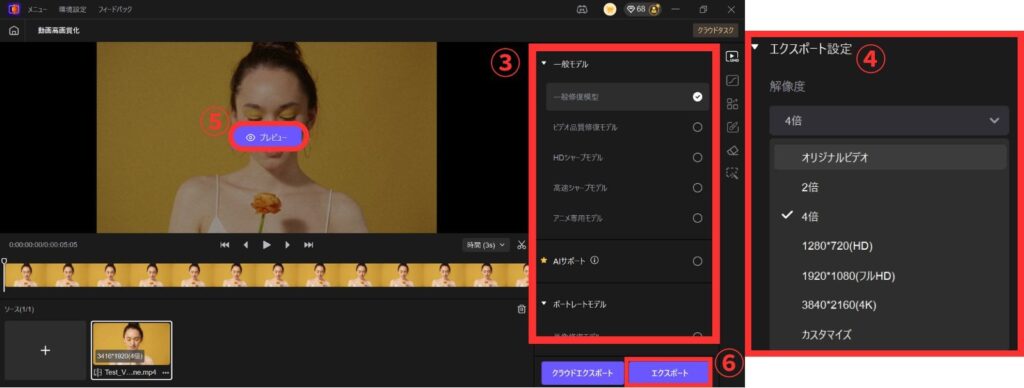This screenshot has width=1024, height=388.
Task: Open the 時間 (3s) dropdown
Action: (486, 245)
